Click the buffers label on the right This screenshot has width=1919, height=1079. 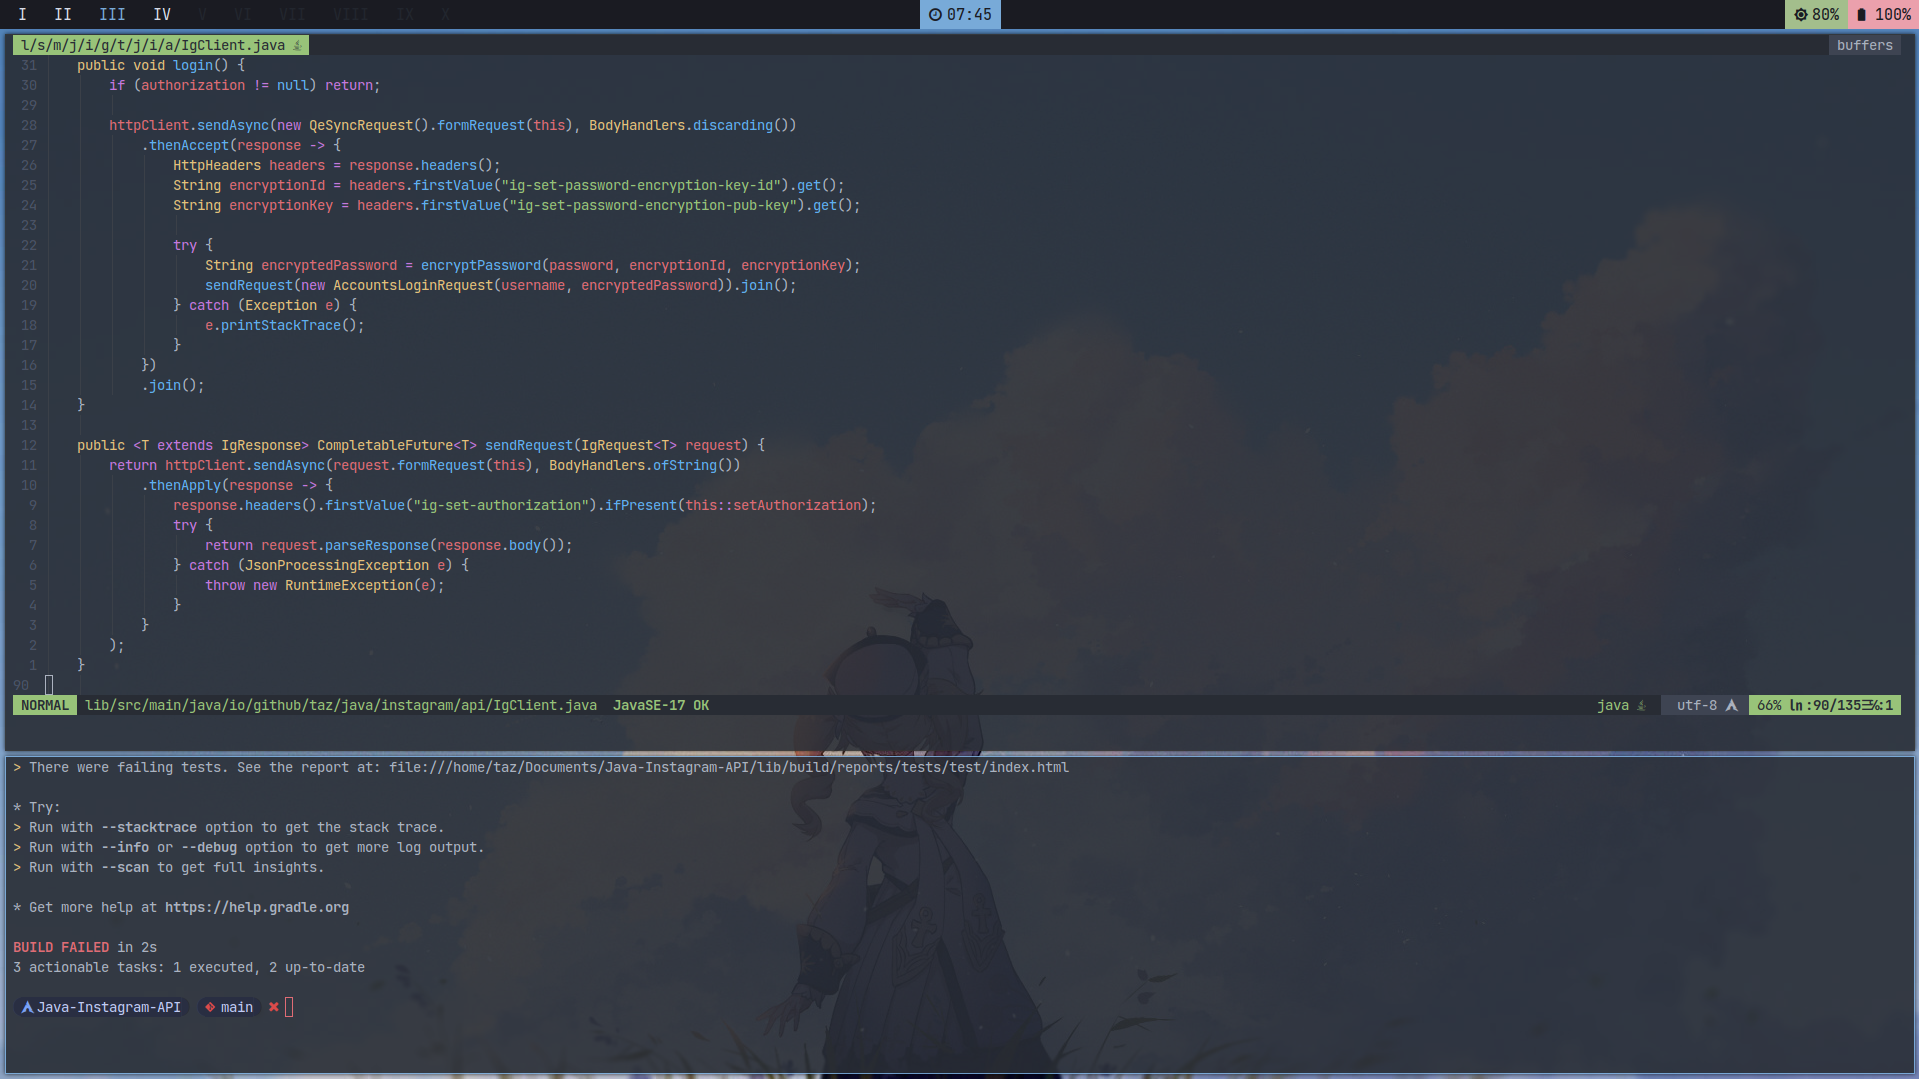click(1864, 45)
